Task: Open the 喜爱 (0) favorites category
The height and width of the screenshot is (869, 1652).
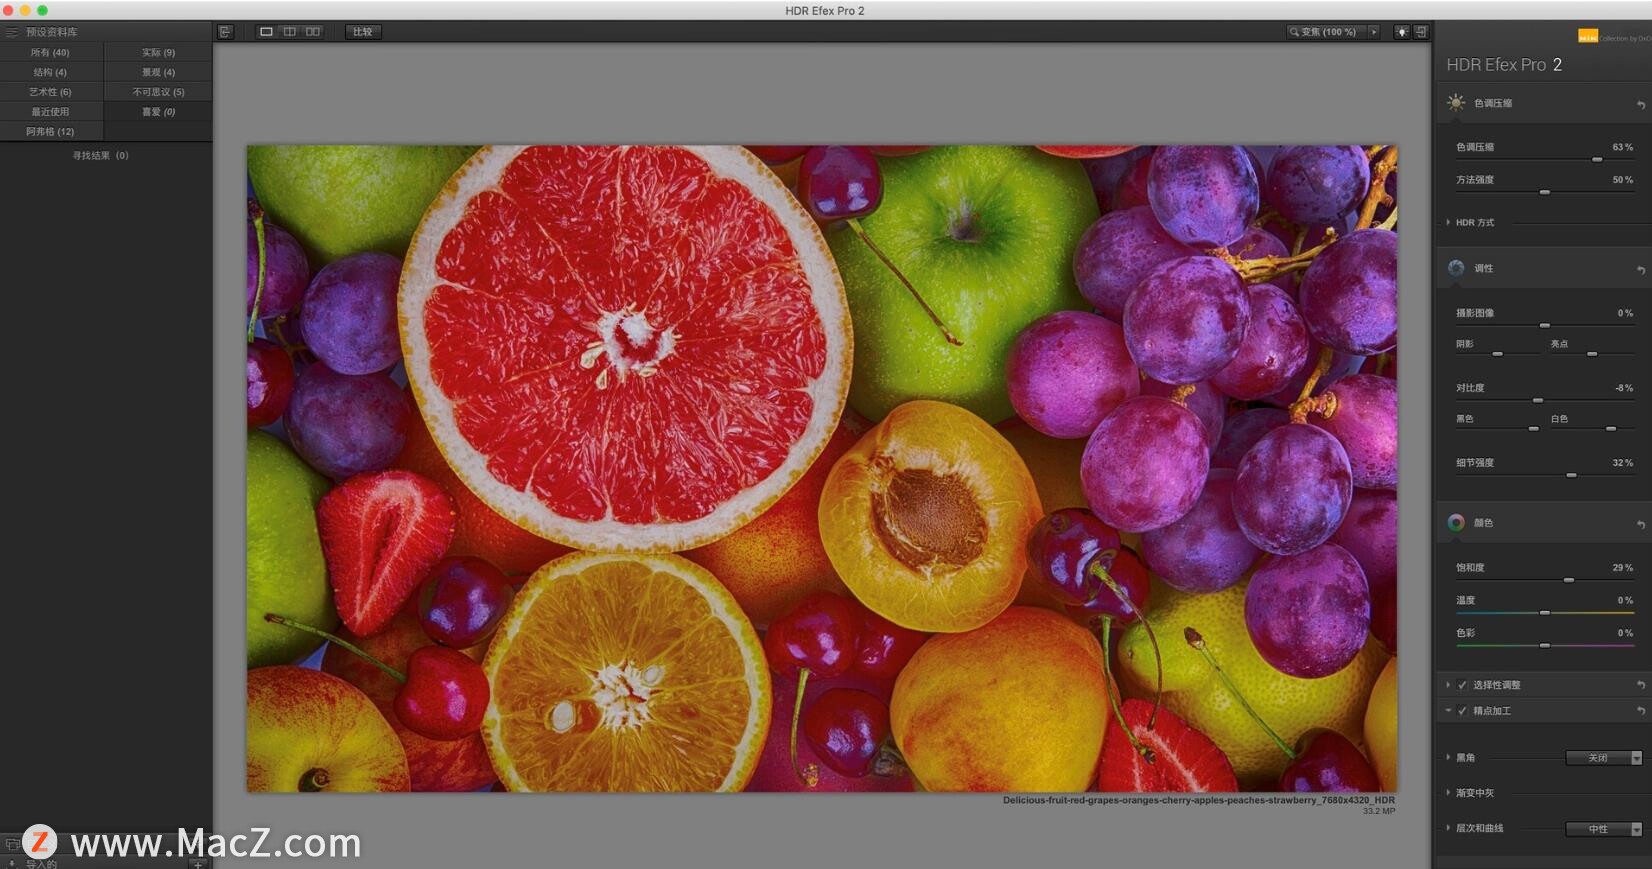Action: (158, 112)
